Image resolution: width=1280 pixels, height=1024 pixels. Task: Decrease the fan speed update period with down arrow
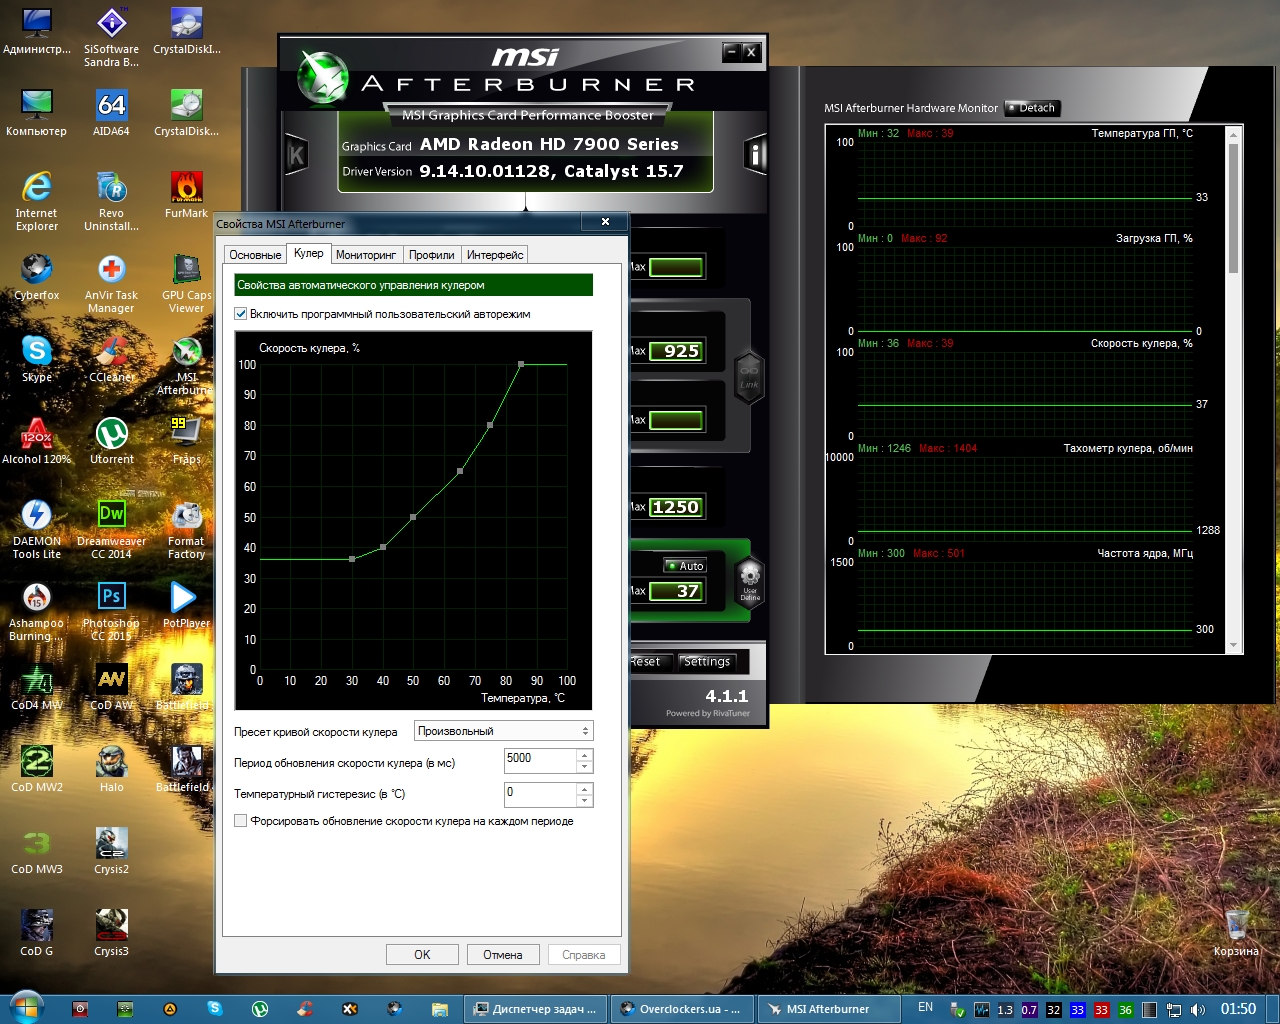pyautogui.click(x=585, y=767)
